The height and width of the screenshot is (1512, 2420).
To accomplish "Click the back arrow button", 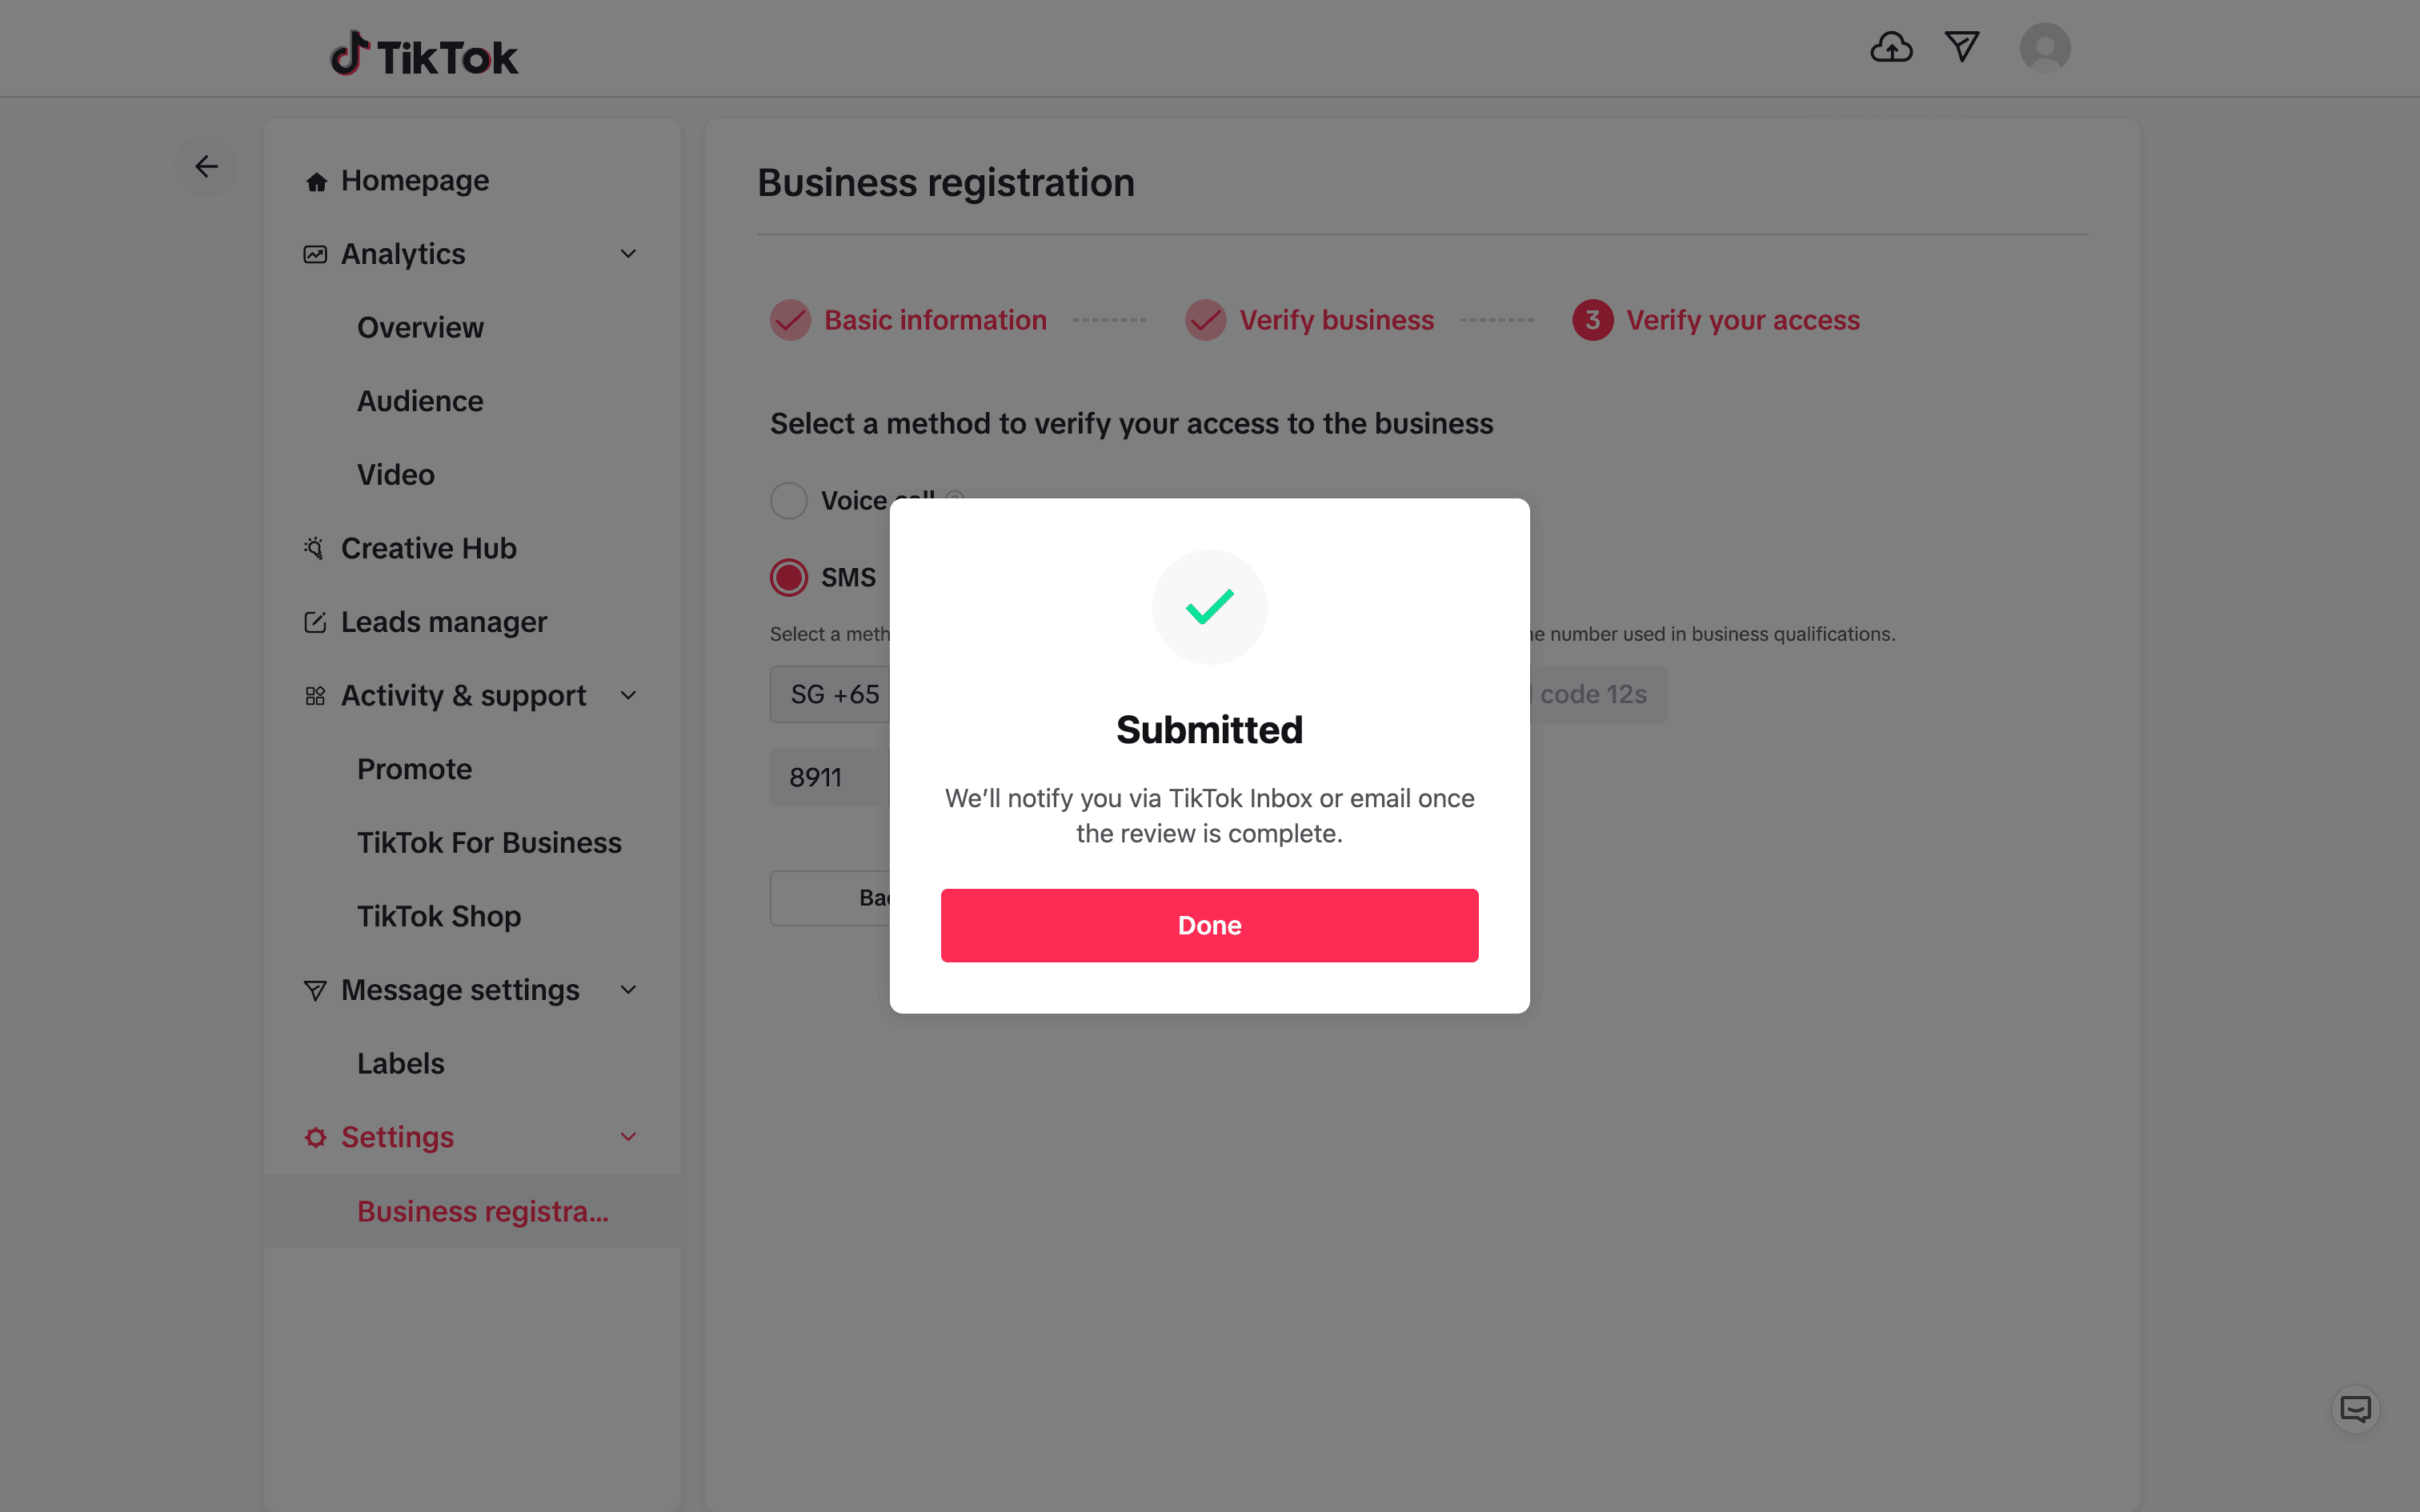I will [206, 166].
